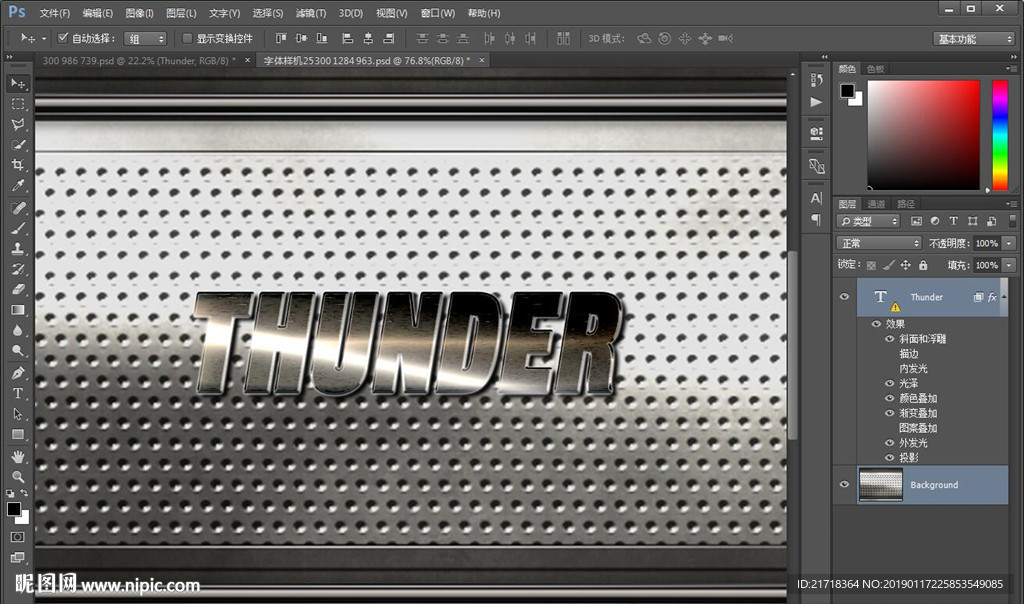
Task: Open the Paragraph panel icon
Action: pos(816,219)
